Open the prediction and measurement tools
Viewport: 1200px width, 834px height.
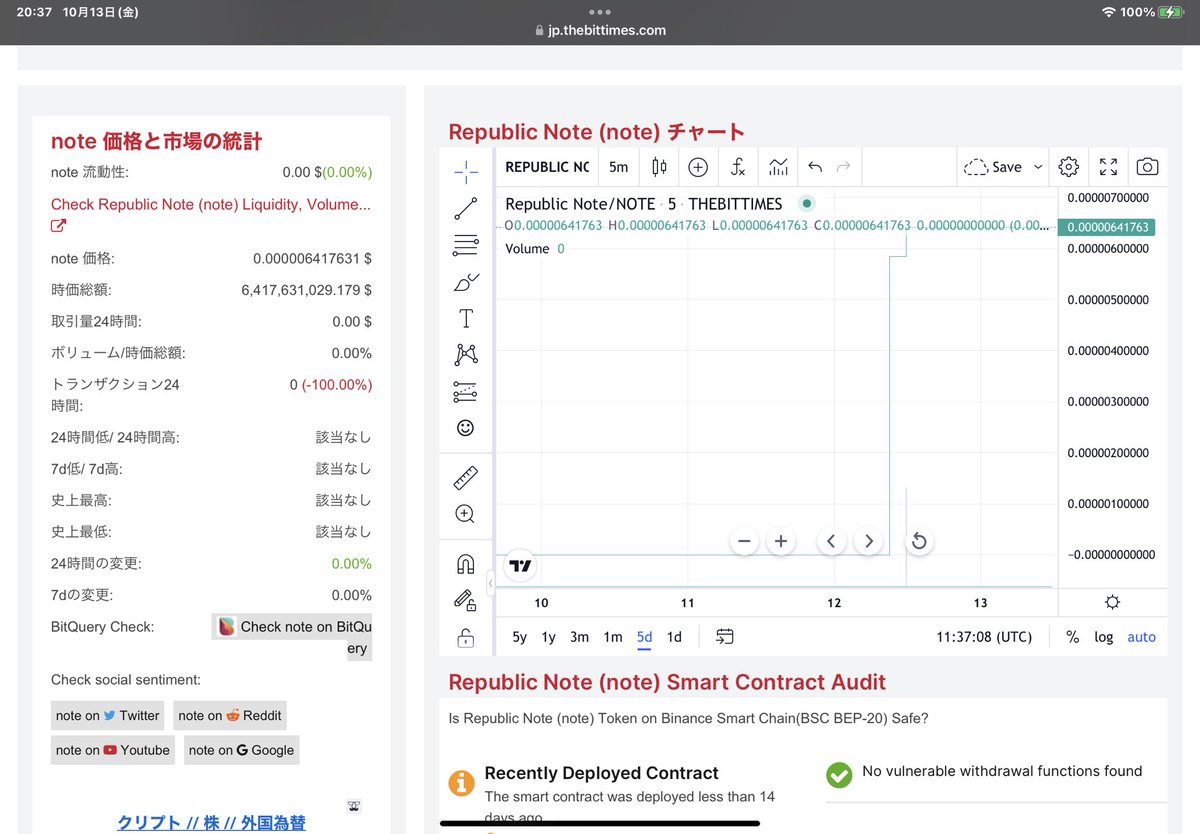tap(465, 391)
